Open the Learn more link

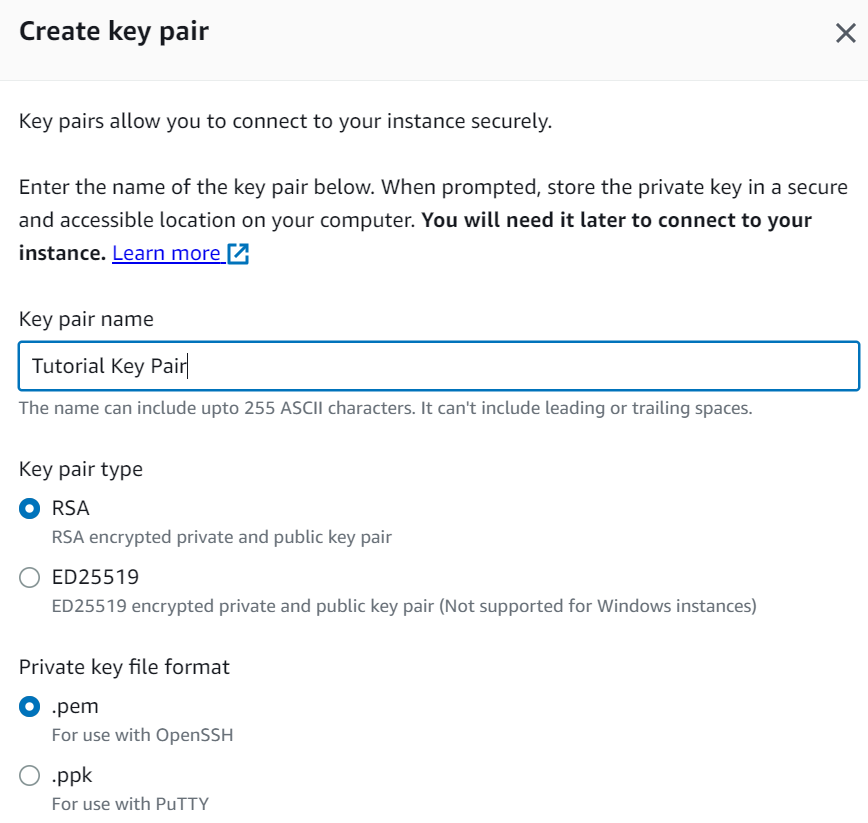(166, 253)
